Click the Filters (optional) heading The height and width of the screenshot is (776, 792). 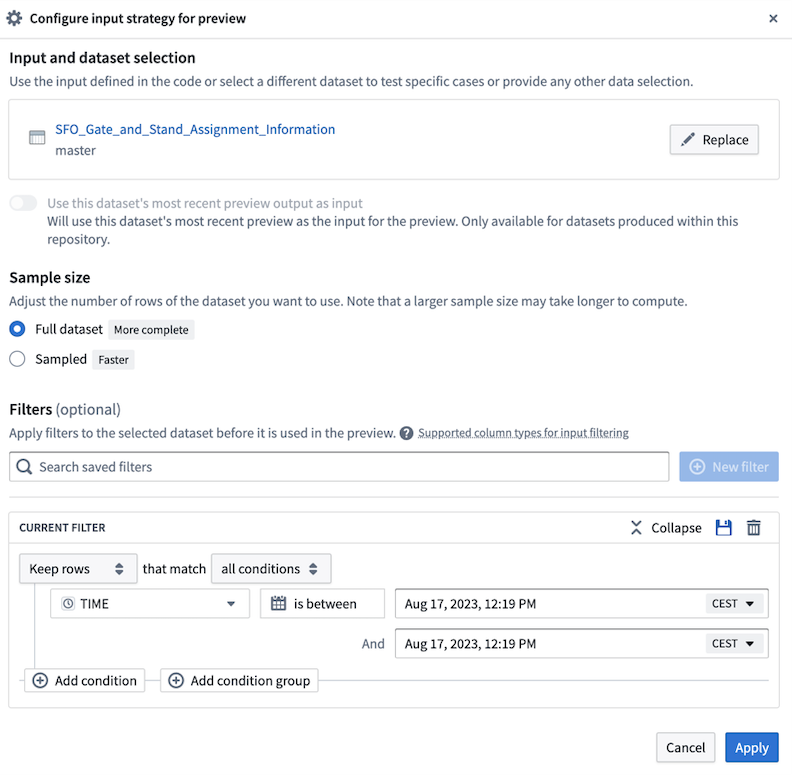coord(65,410)
